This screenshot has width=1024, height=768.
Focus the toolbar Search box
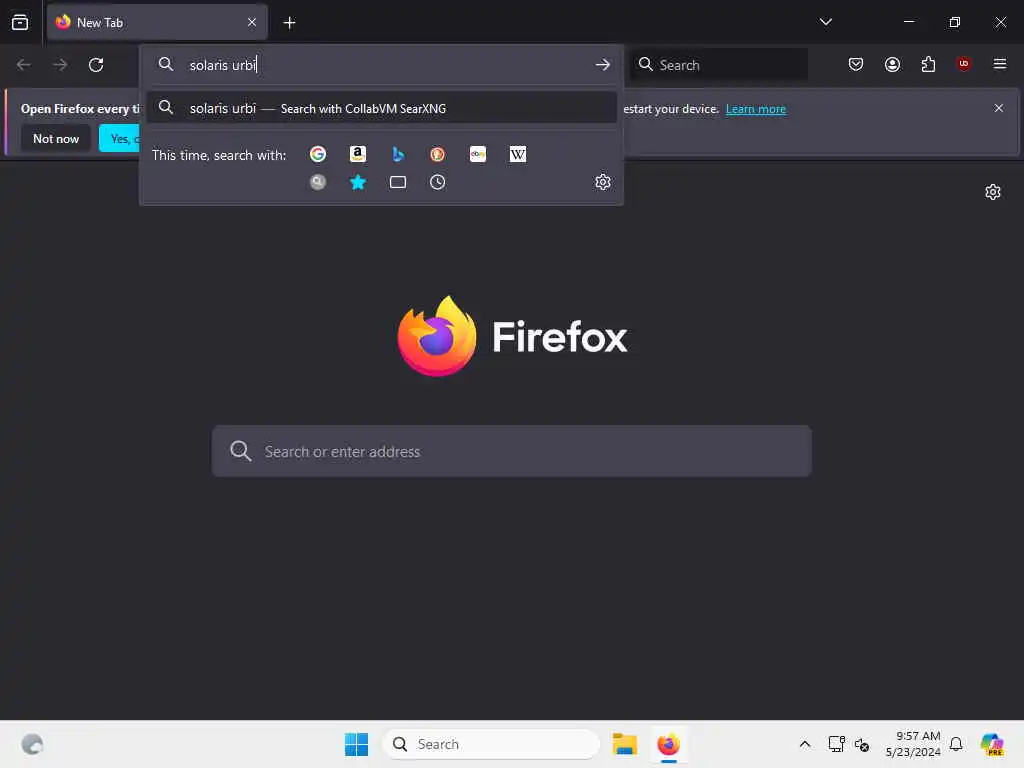(x=720, y=65)
